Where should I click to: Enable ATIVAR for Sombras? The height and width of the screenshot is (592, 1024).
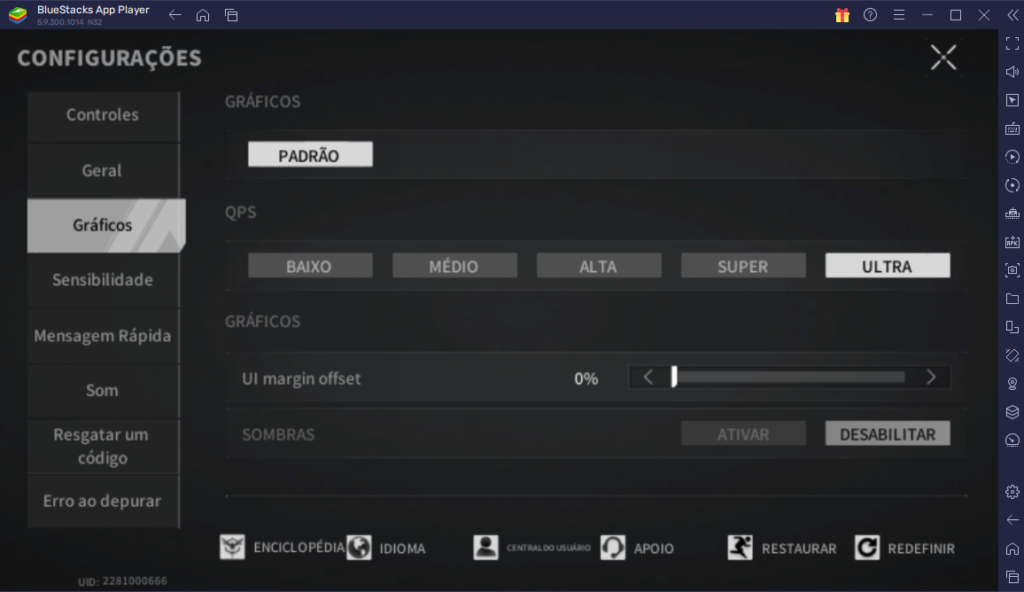click(743, 433)
